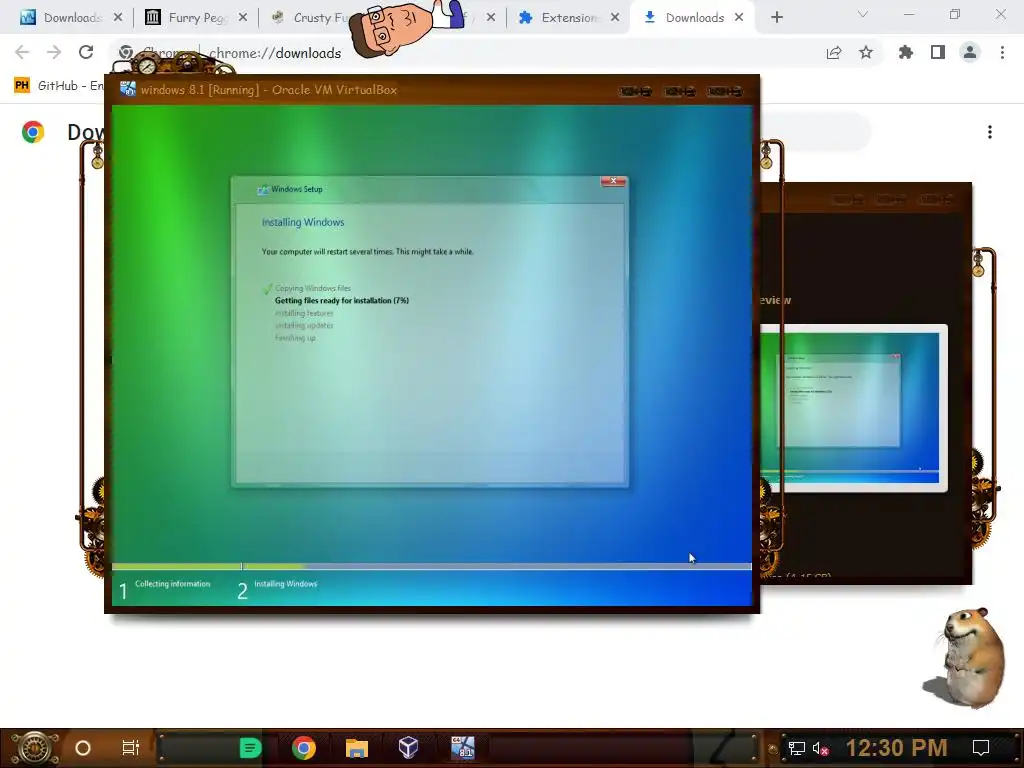Open VirtualBox Manager from taskbar
The width and height of the screenshot is (1024, 768).
(408, 747)
